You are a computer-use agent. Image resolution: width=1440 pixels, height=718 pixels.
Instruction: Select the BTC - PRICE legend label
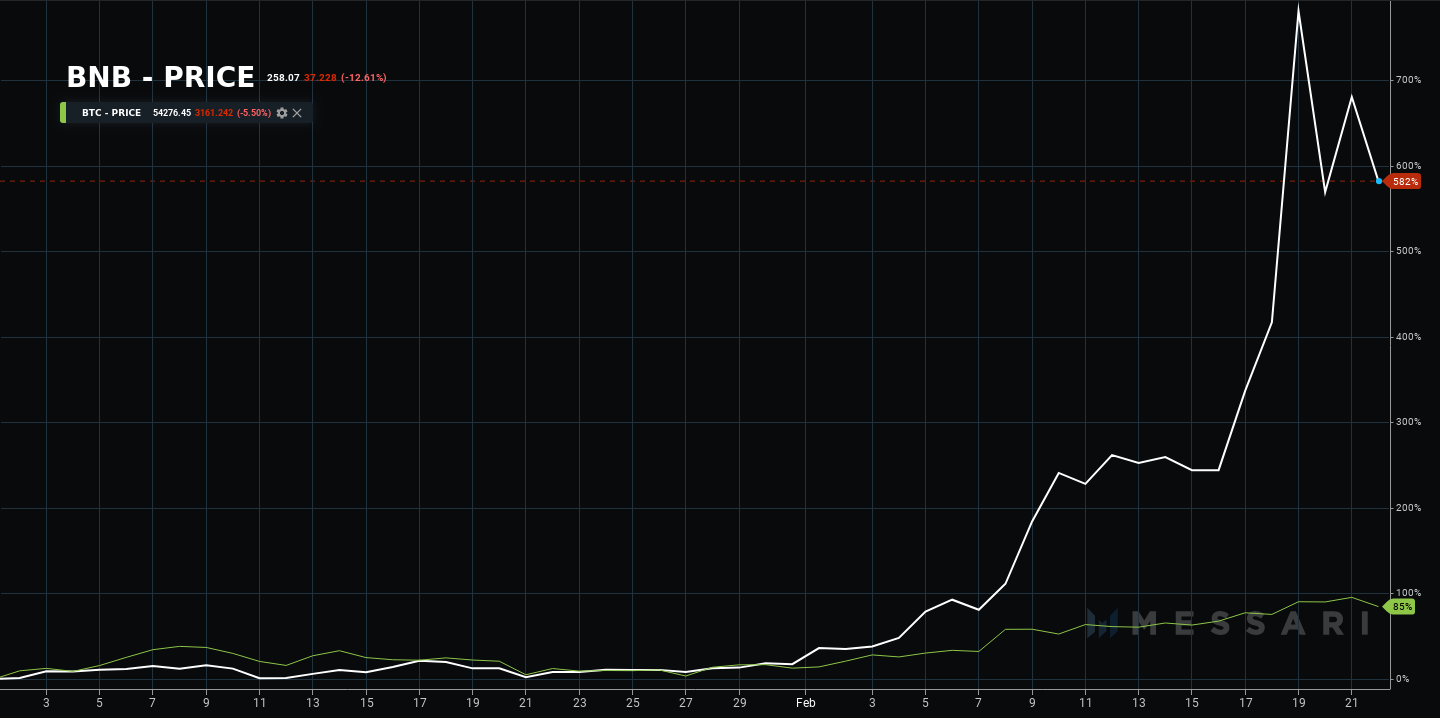111,113
